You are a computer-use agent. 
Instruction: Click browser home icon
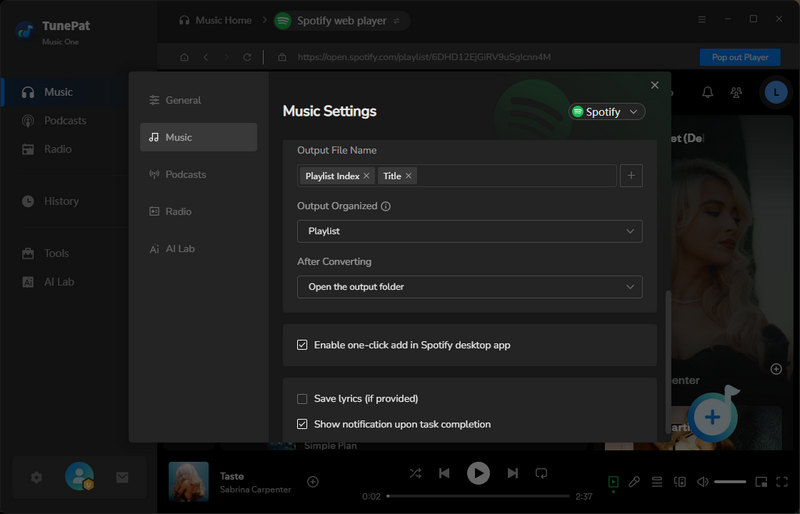[x=184, y=57]
